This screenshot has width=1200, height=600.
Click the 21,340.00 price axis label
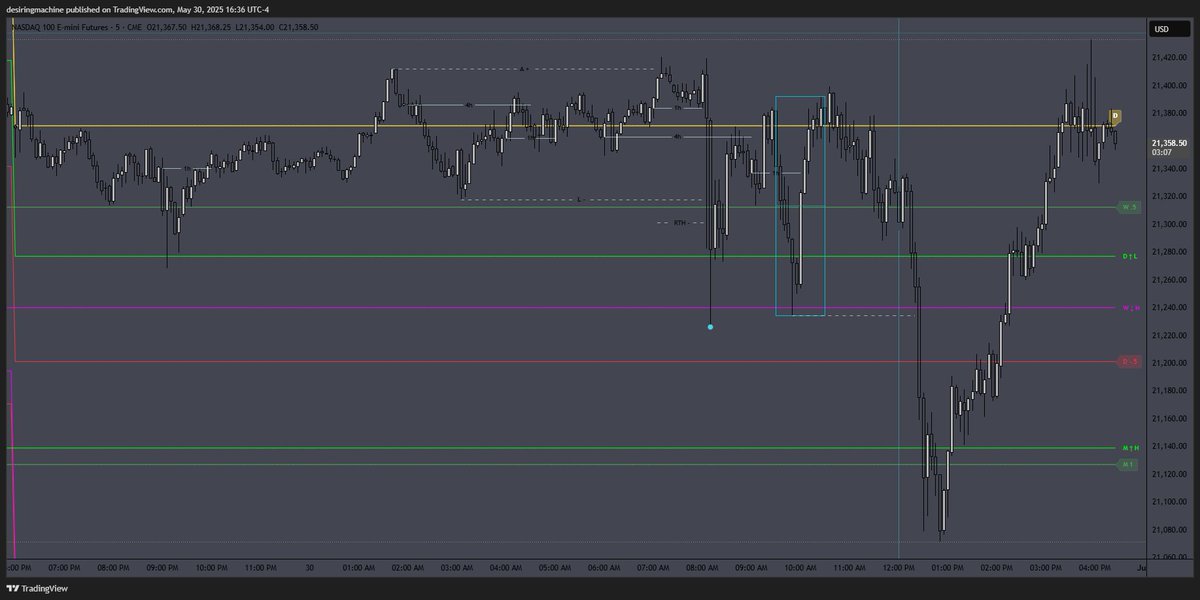(1170, 170)
